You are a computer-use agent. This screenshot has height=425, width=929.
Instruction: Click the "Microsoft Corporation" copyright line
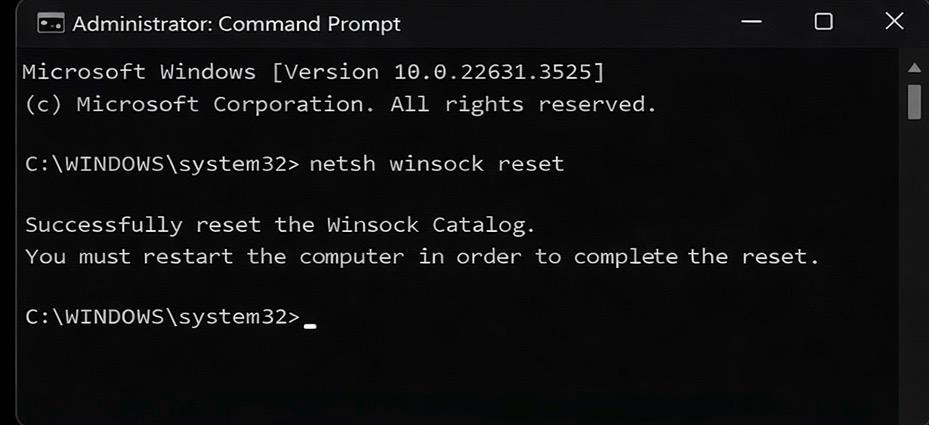click(340, 104)
